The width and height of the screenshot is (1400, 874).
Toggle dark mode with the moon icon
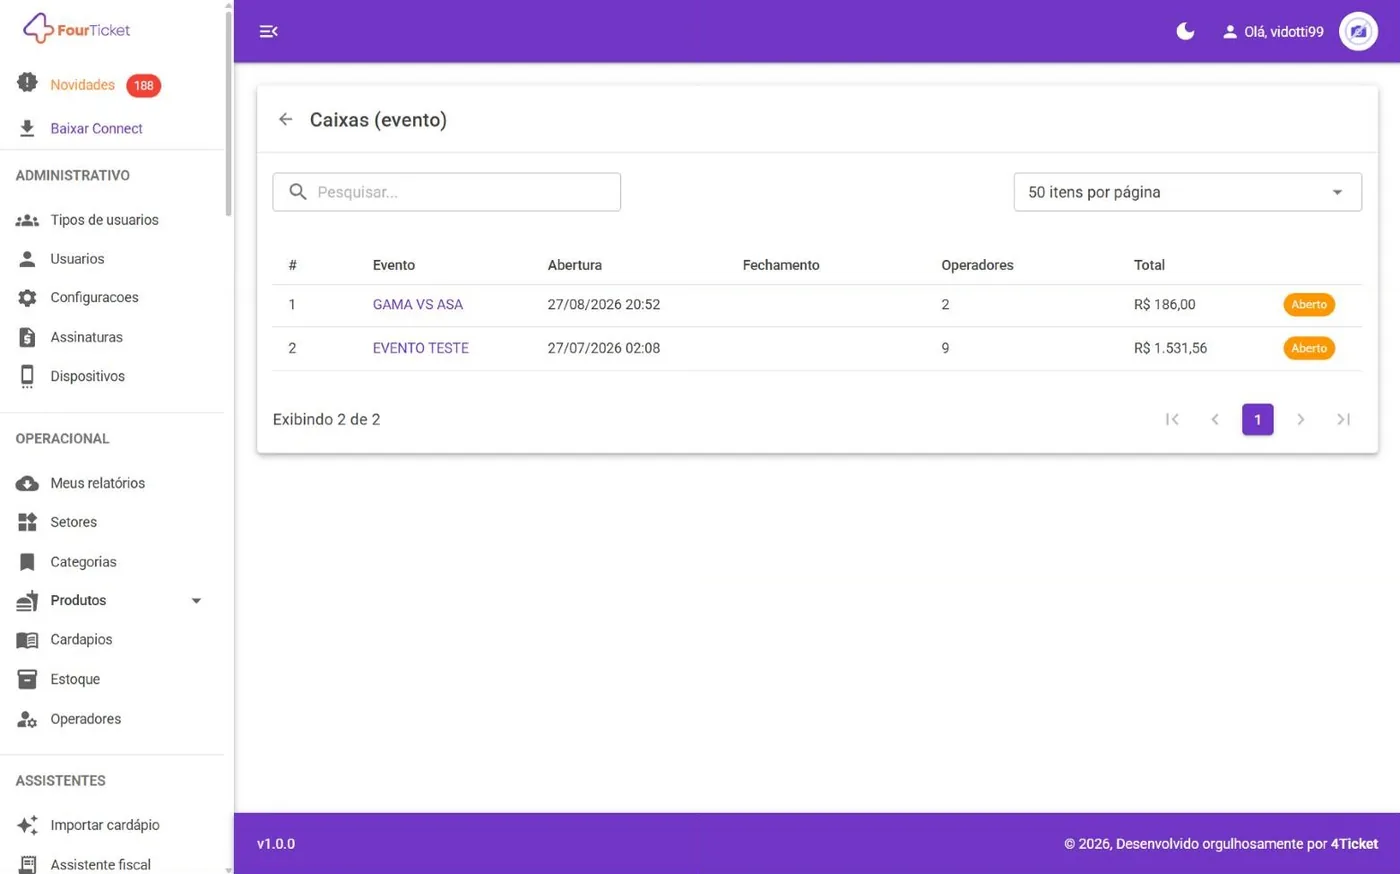(x=1185, y=31)
